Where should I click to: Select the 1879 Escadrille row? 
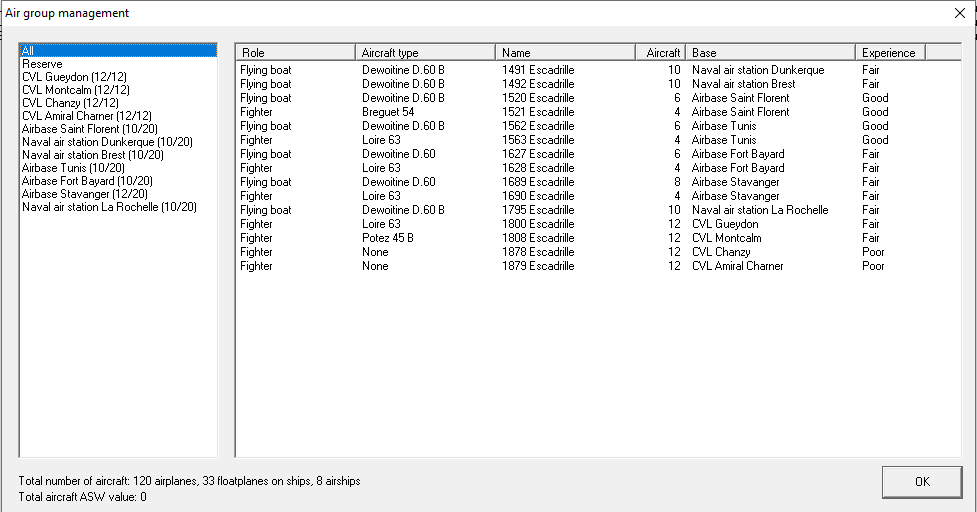538,267
